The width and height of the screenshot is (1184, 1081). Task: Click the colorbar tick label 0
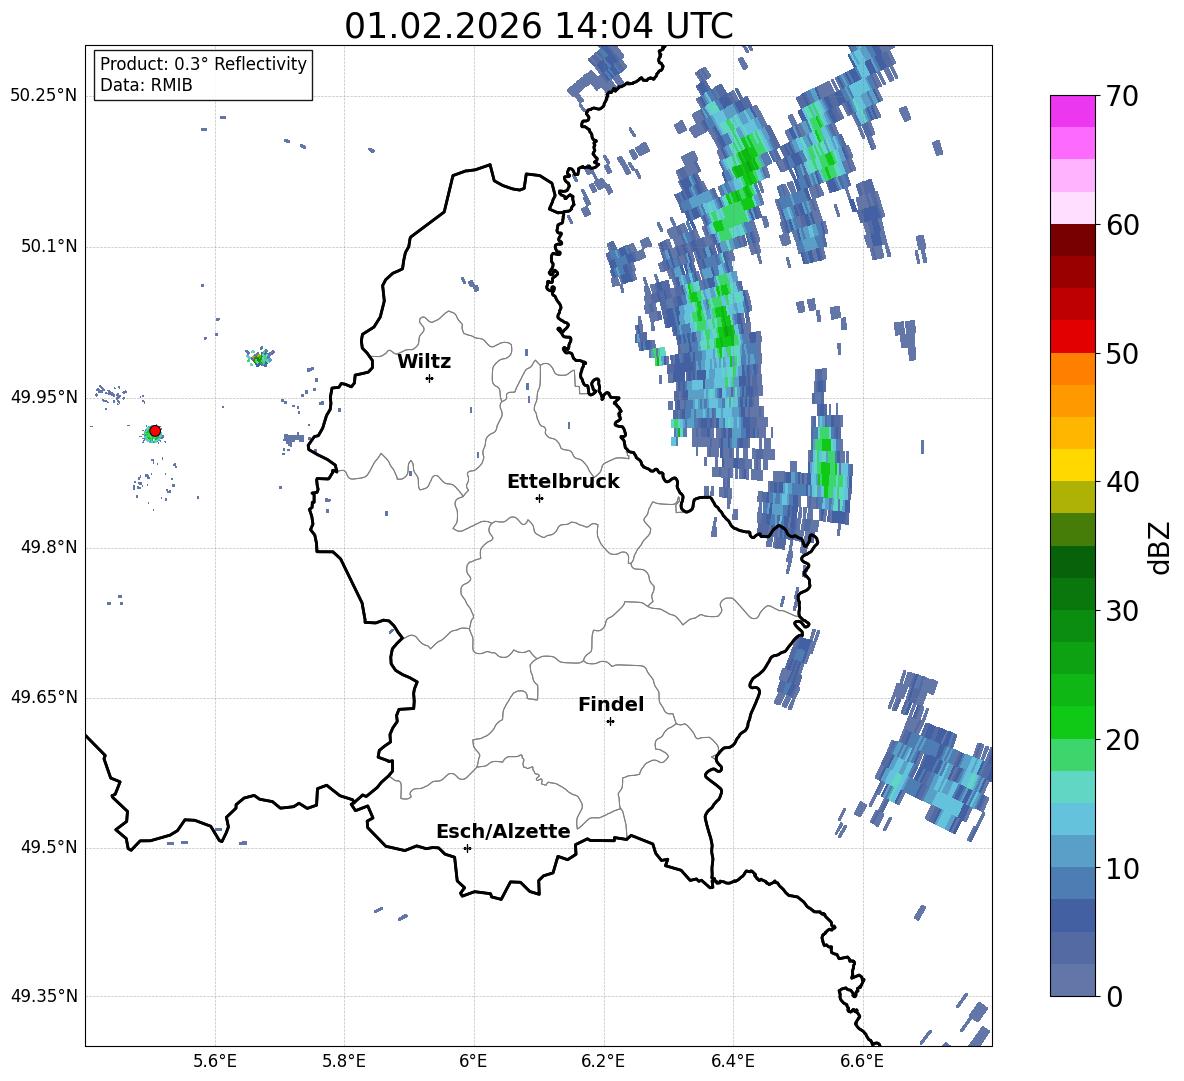(1114, 996)
